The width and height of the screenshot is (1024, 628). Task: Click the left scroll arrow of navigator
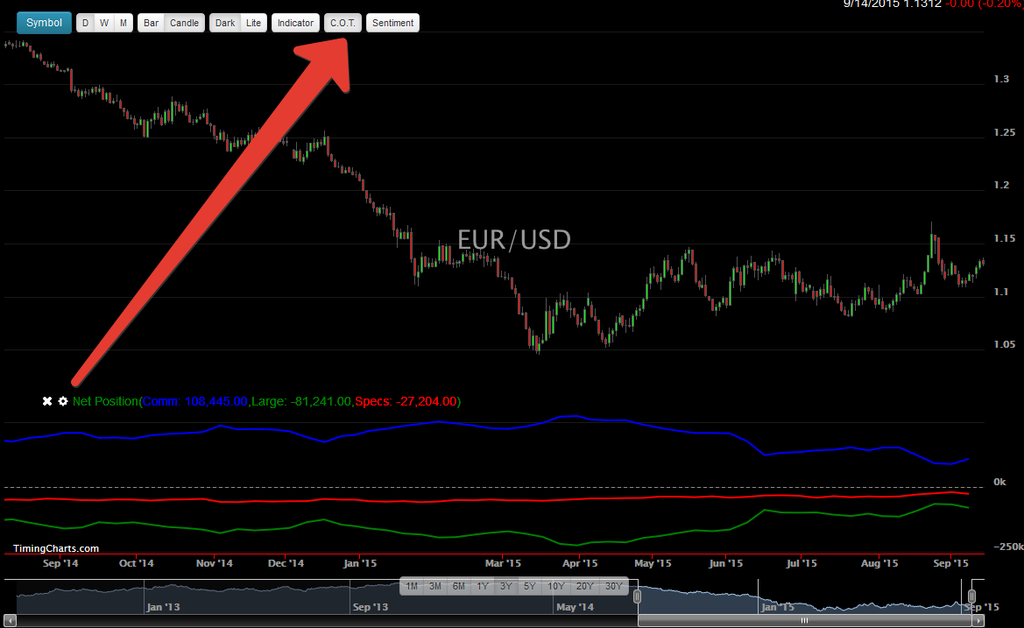tap(9, 621)
